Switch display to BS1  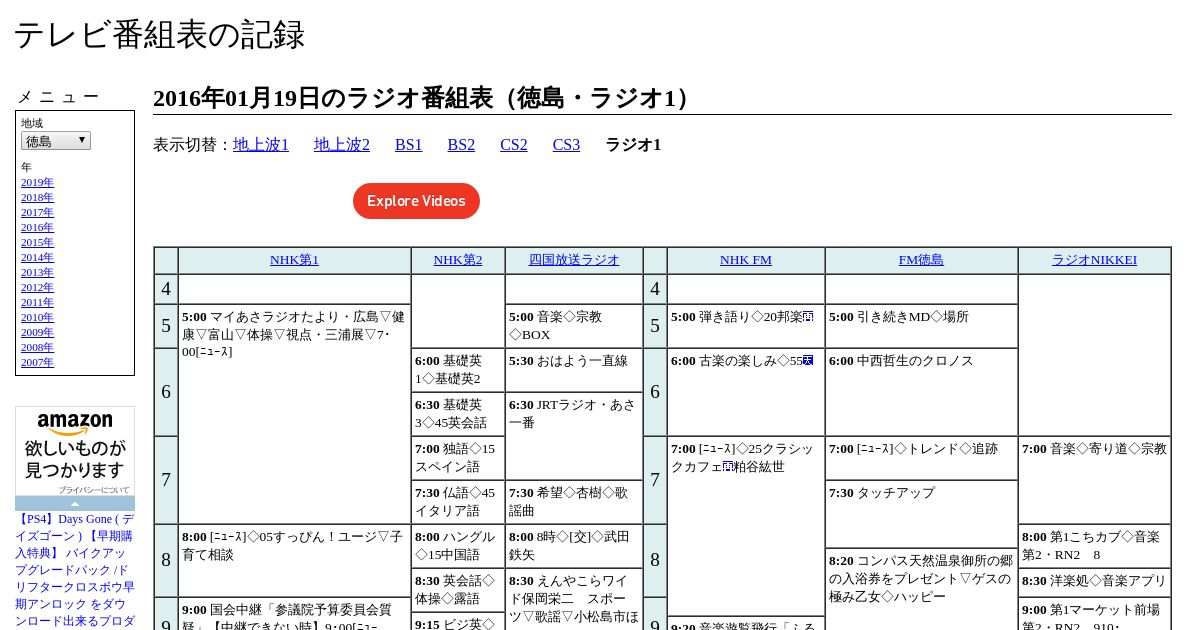(409, 145)
